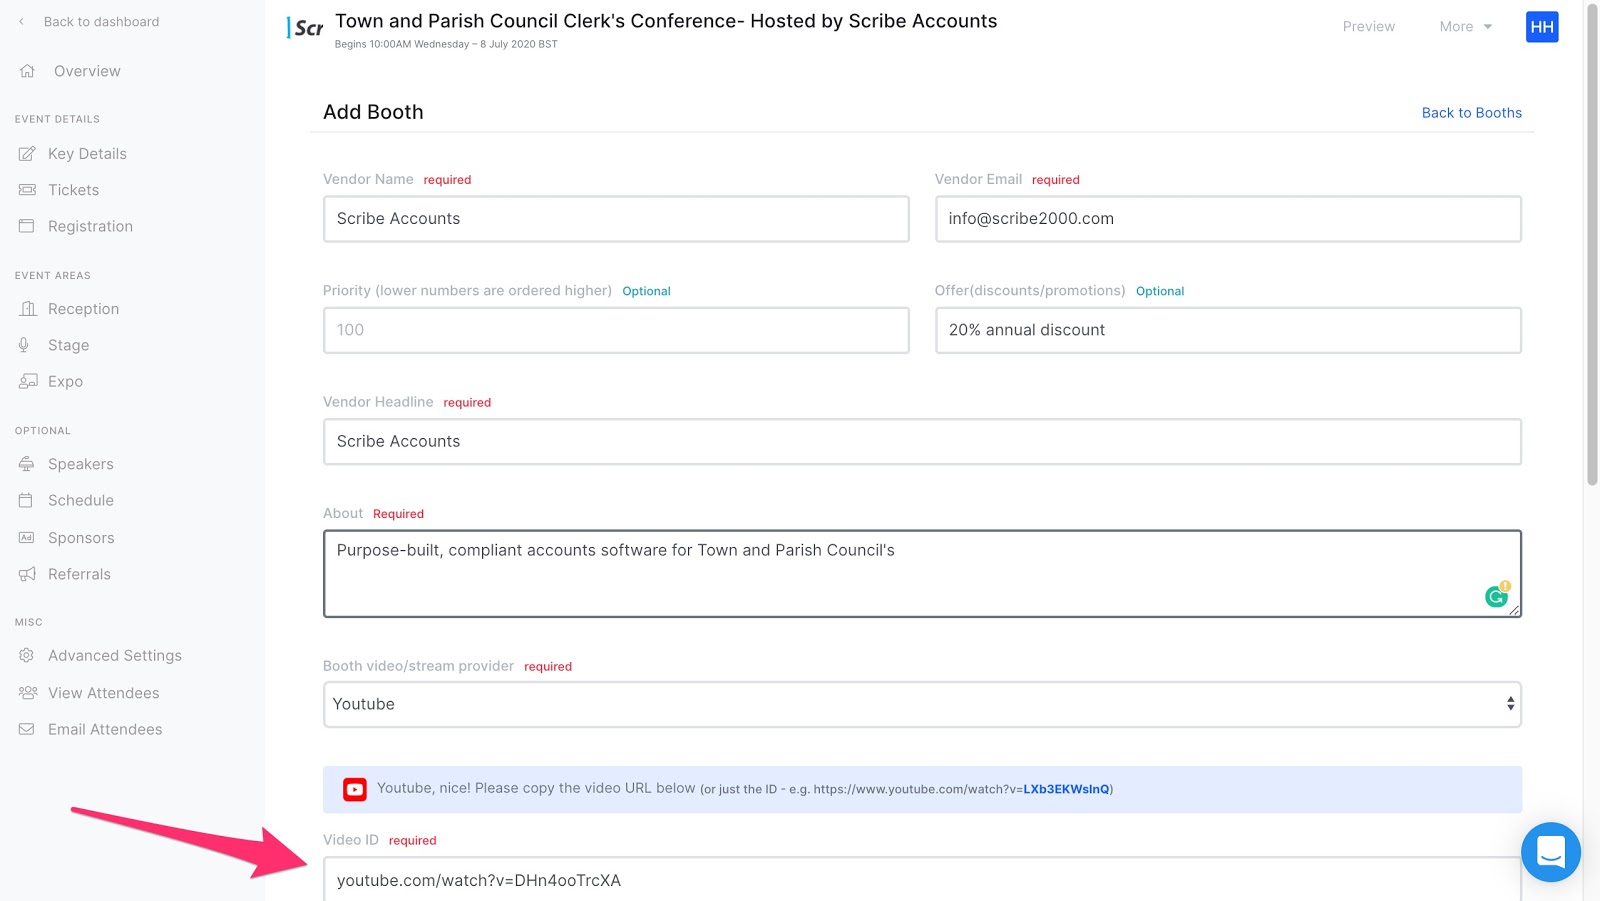
Task: Click the red YouTube icon in hint
Action: pyautogui.click(x=354, y=789)
